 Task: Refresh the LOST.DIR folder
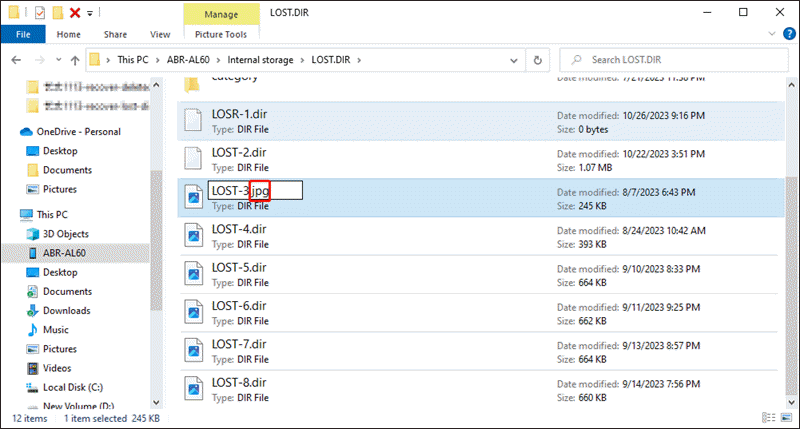537,60
